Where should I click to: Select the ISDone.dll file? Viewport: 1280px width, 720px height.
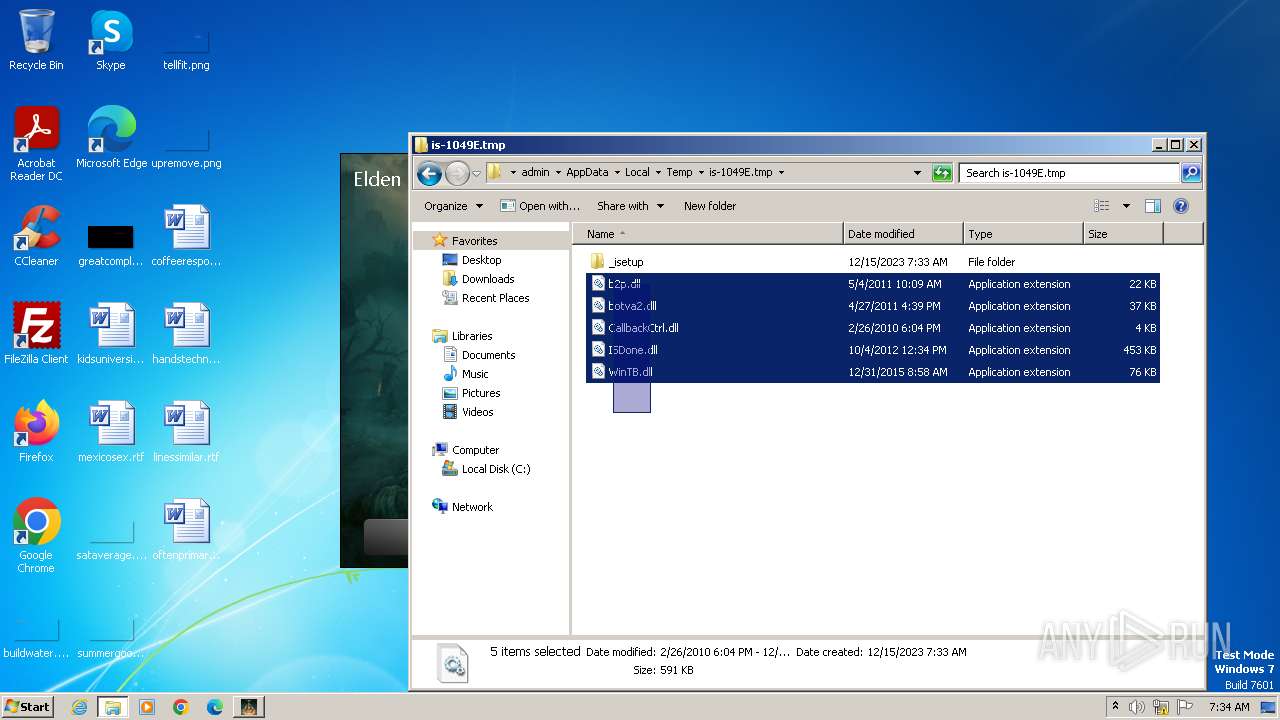click(872, 350)
